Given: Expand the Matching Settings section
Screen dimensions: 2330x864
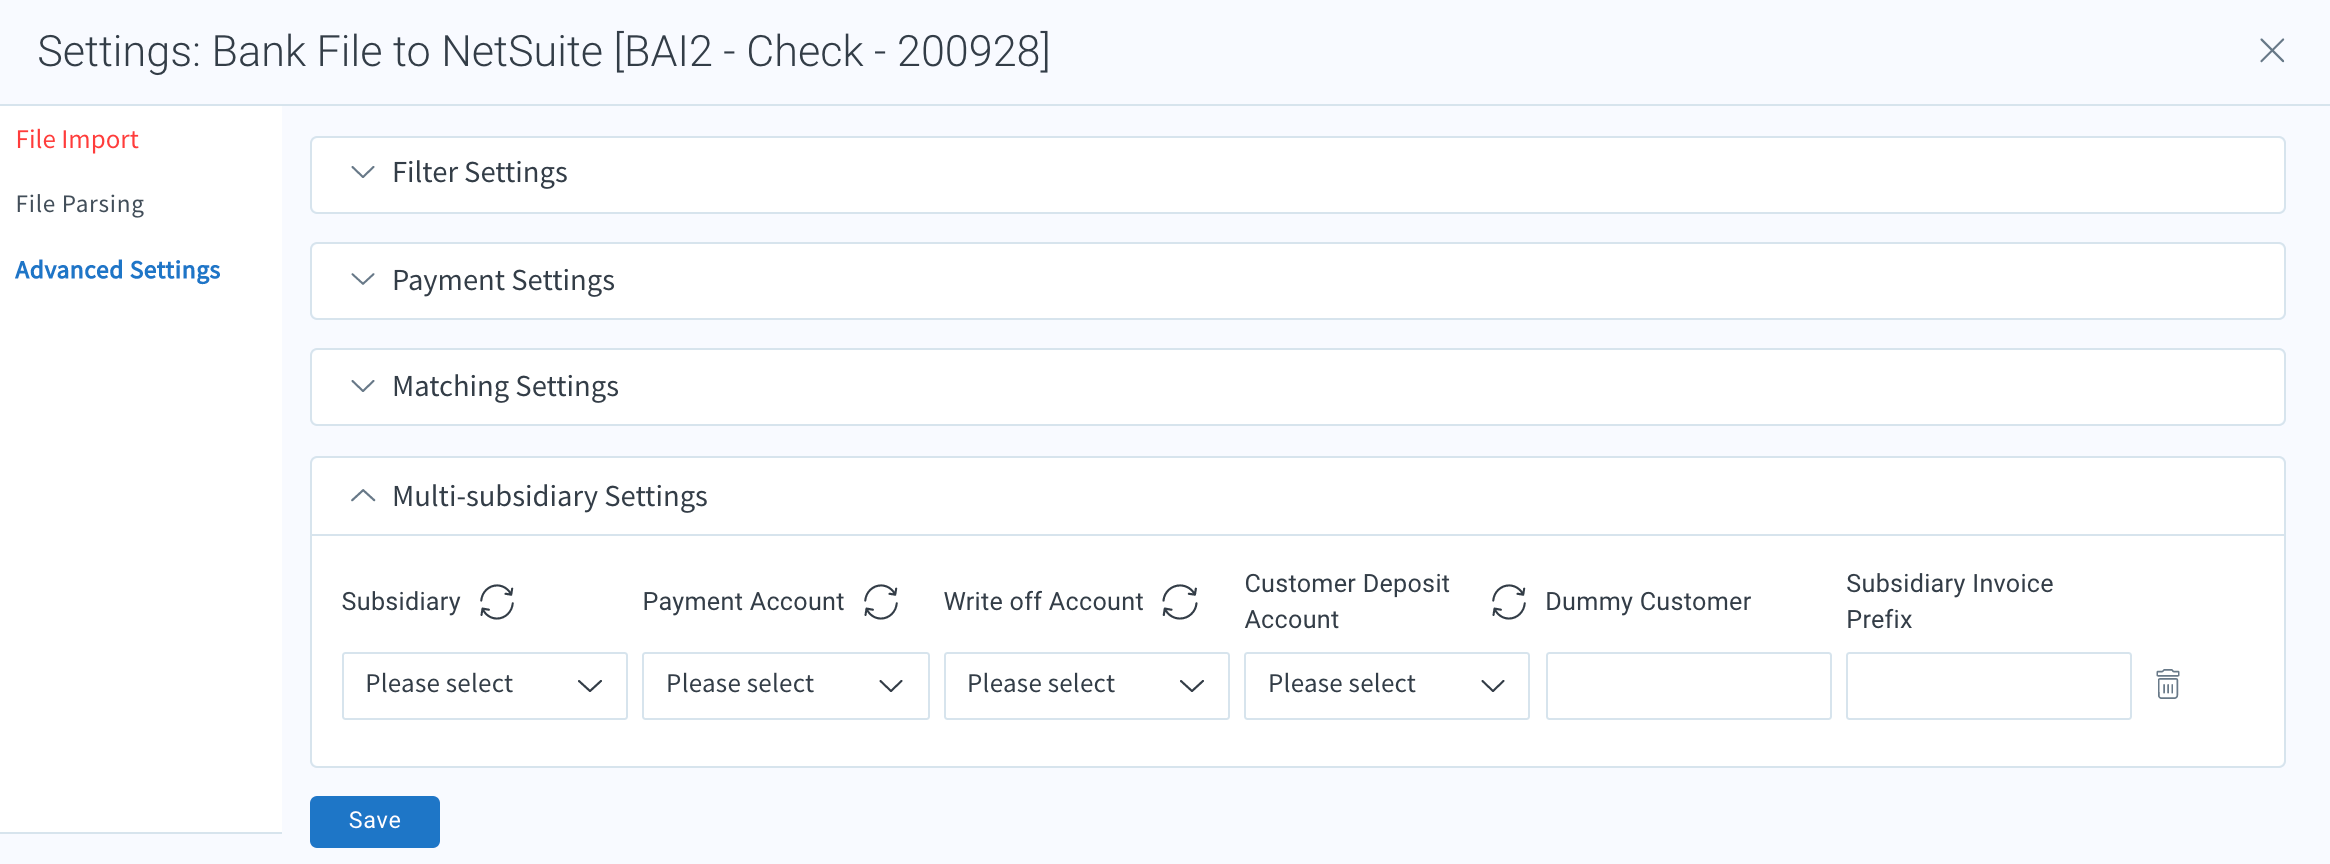Looking at the screenshot, I should 1297,386.
